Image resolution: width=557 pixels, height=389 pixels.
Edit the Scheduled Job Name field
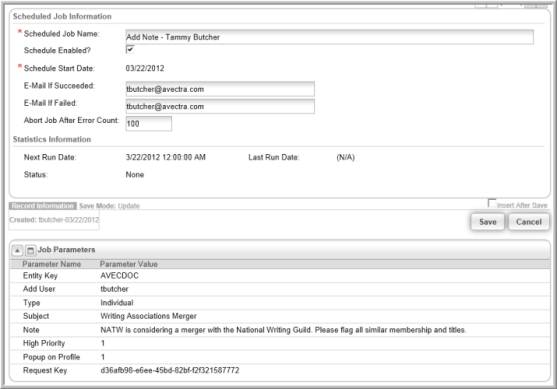point(329,37)
